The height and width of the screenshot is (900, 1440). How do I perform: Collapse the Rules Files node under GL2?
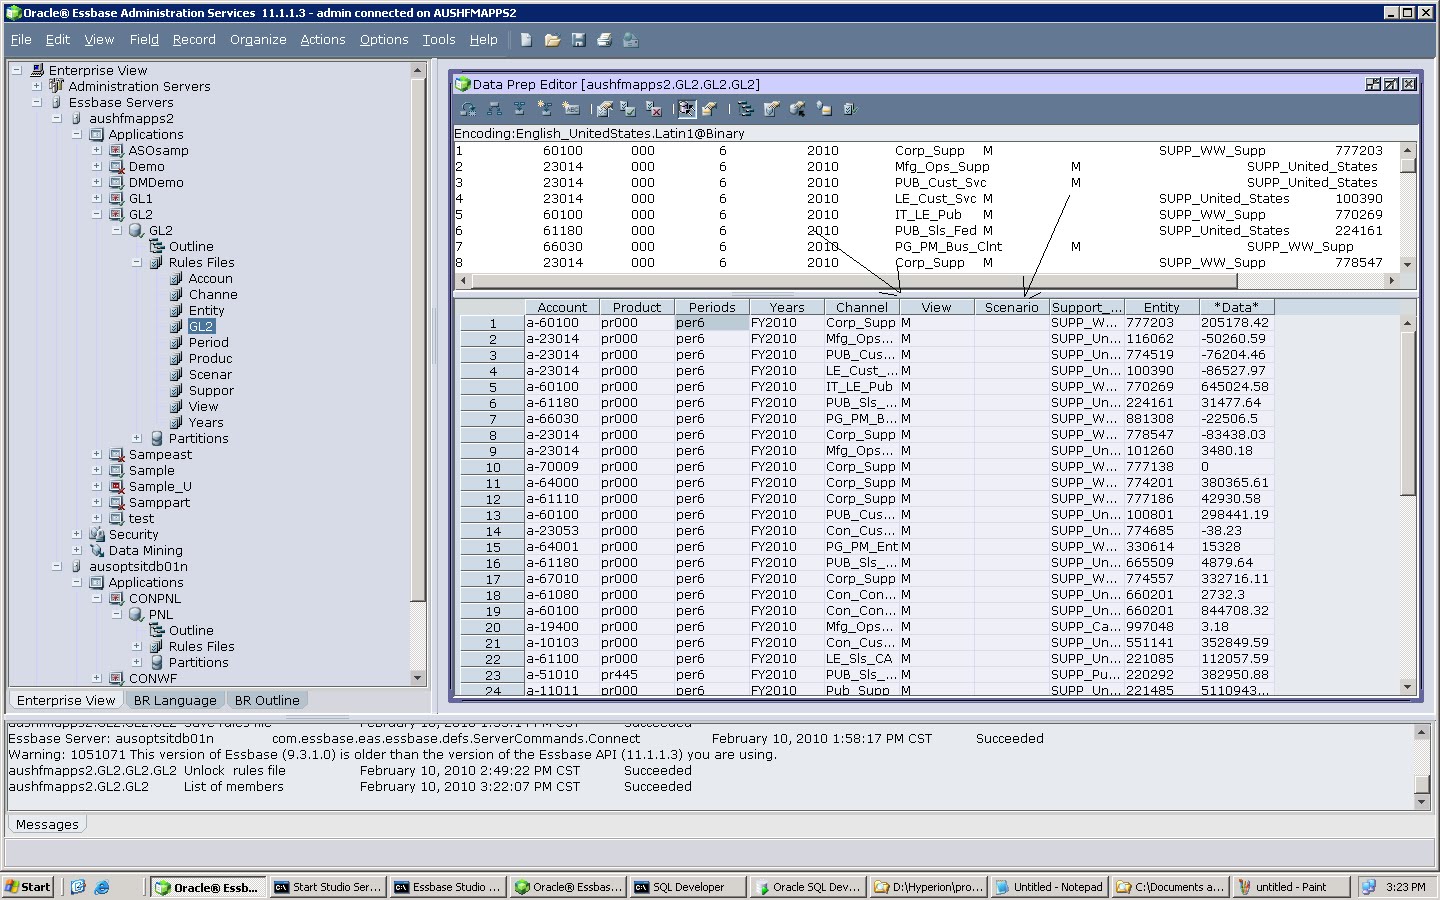point(137,262)
